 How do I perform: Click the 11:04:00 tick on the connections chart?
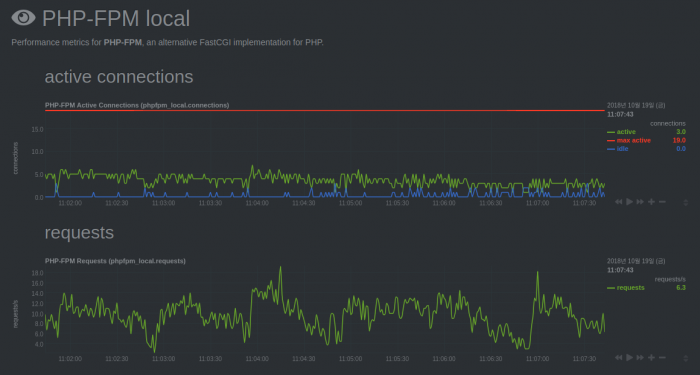coord(257,203)
